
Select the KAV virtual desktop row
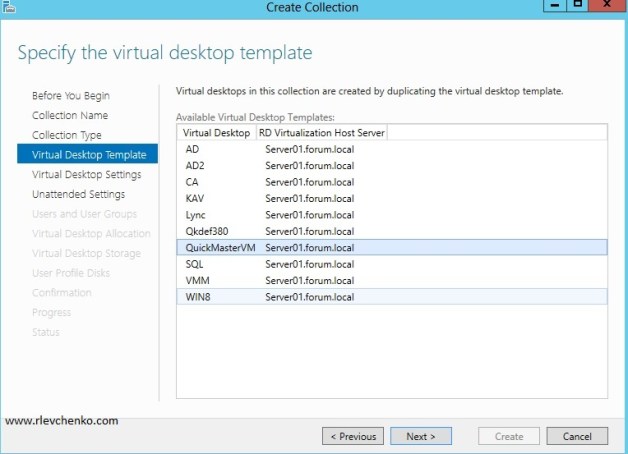click(x=392, y=199)
